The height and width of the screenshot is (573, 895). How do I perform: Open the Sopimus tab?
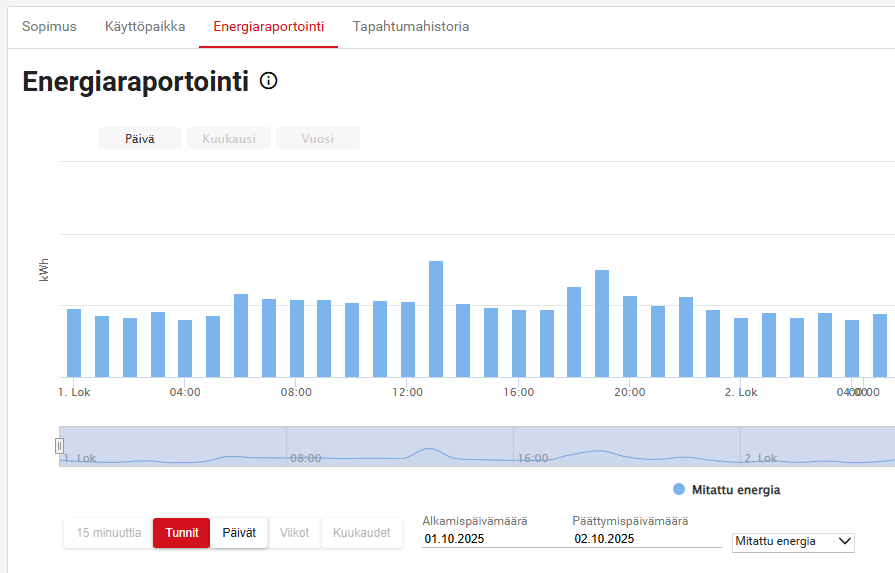tap(49, 26)
